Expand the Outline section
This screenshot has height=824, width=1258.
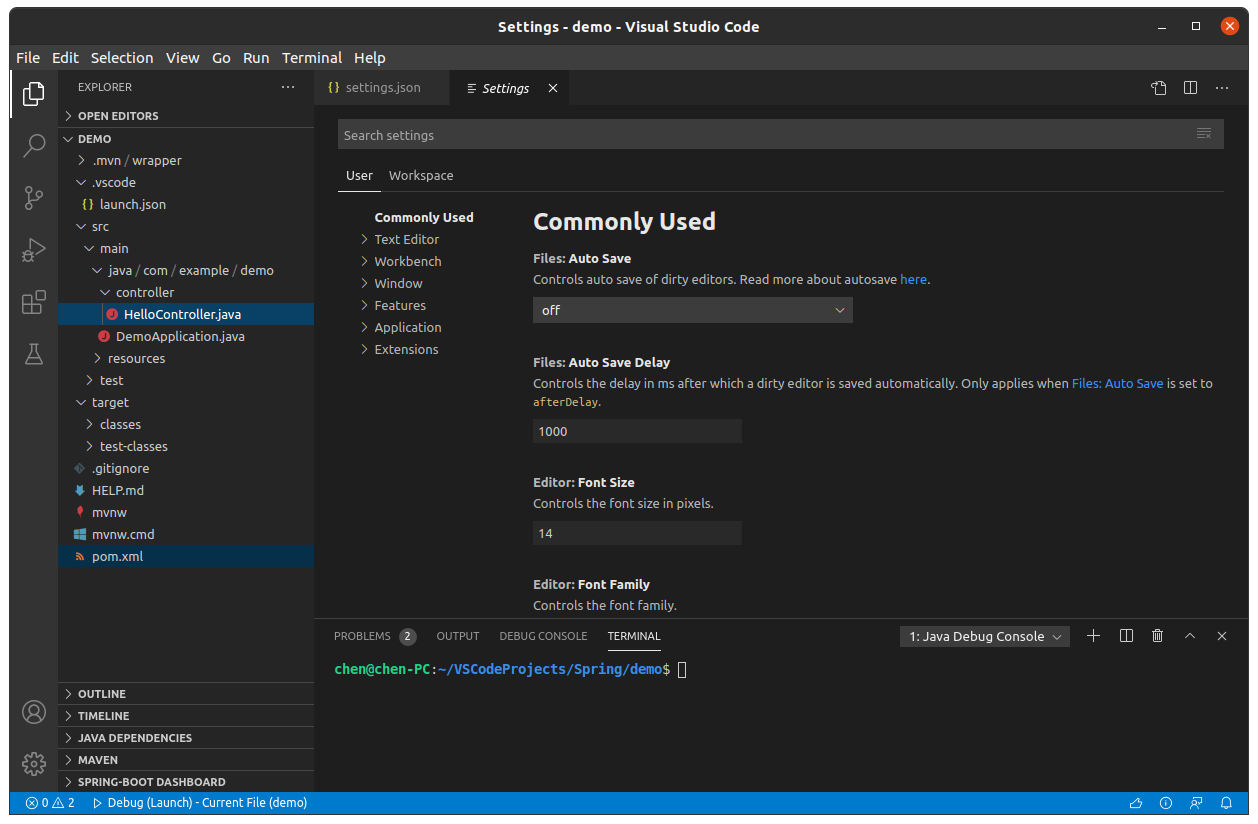click(x=186, y=694)
